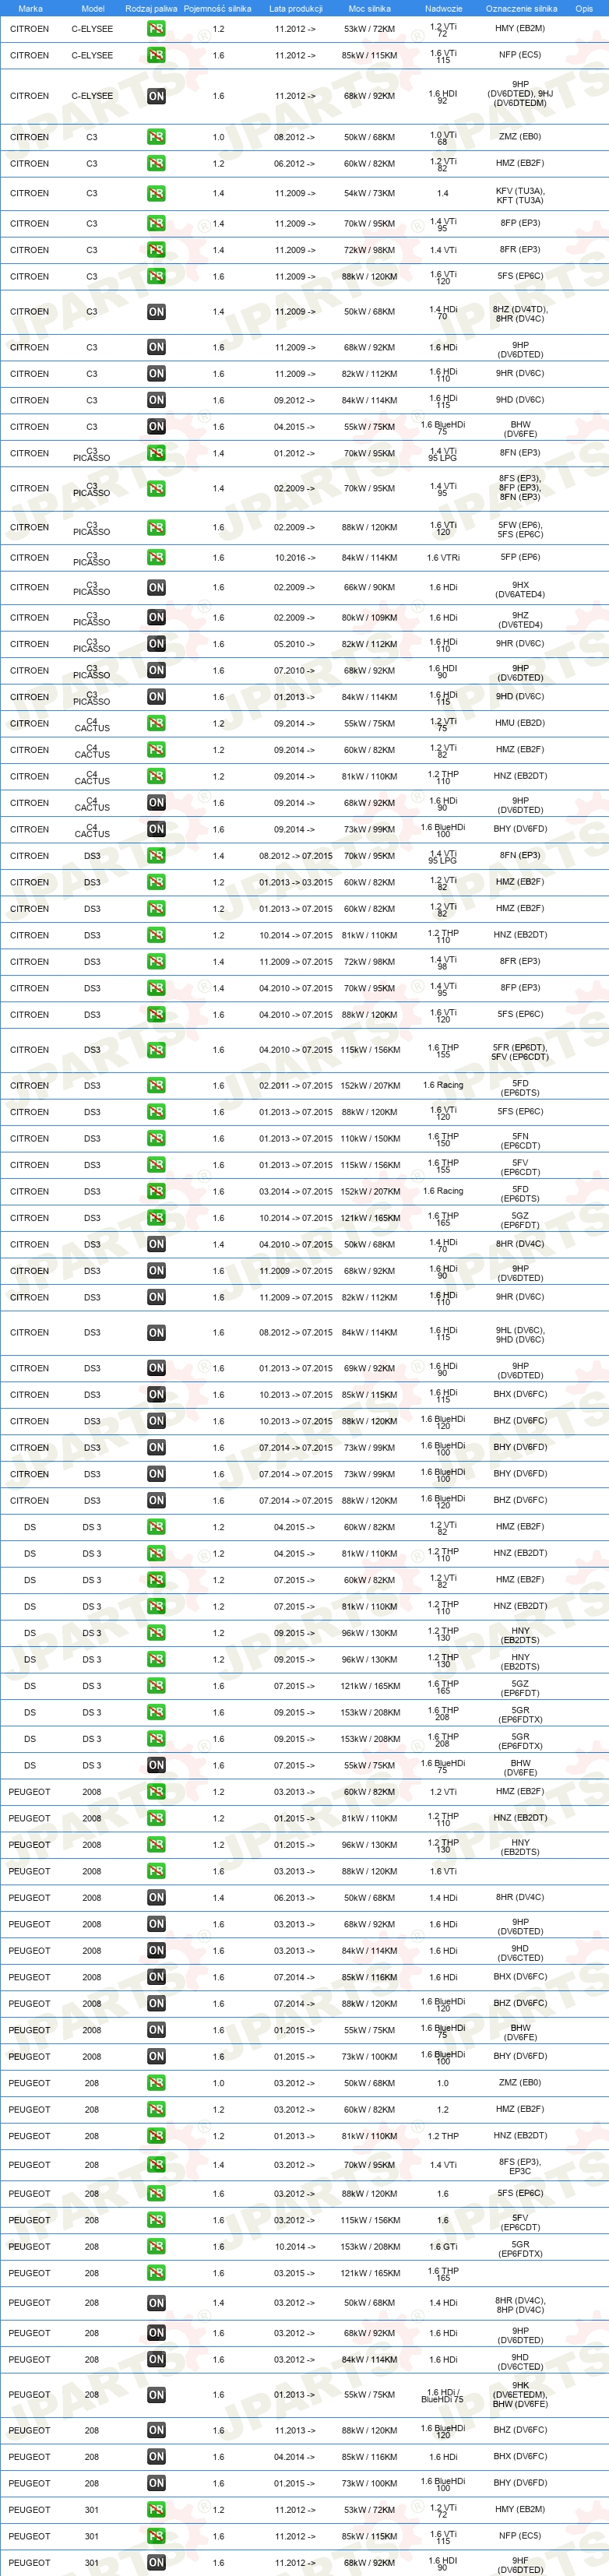This screenshot has width=609, height=2576.
Task: Click petrol icon in Peugeot 208 ZMZ (EB0) row
Action: 156,2083
